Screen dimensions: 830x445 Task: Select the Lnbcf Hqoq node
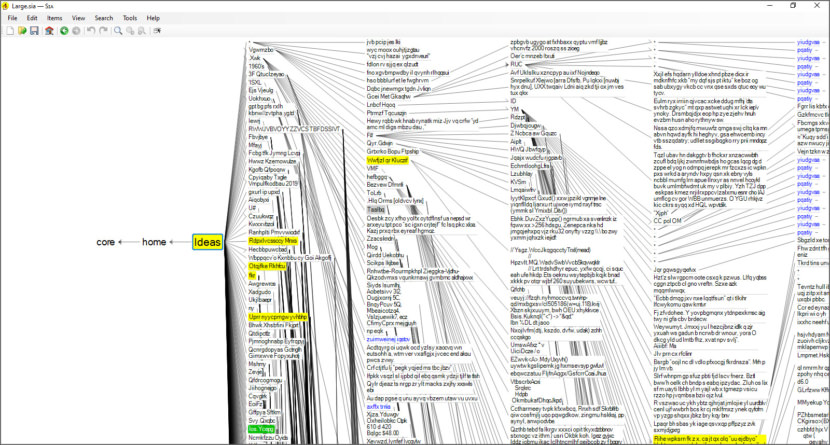point(381,105)
